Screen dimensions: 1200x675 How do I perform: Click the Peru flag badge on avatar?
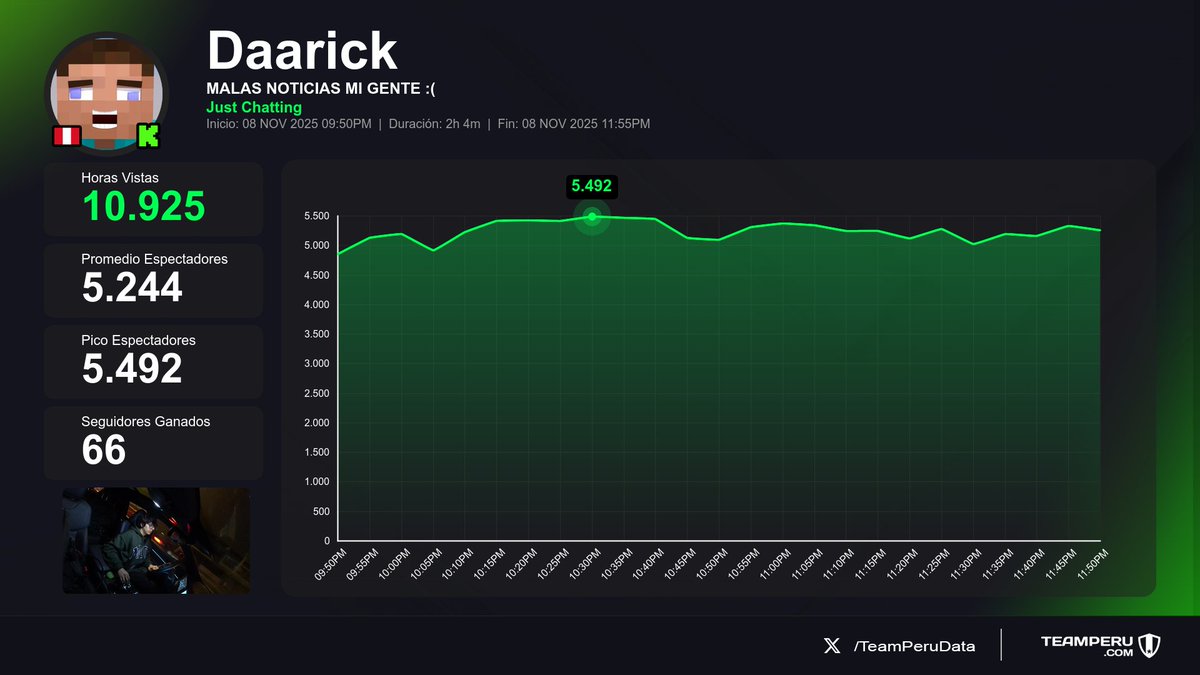tap(66, 136)
